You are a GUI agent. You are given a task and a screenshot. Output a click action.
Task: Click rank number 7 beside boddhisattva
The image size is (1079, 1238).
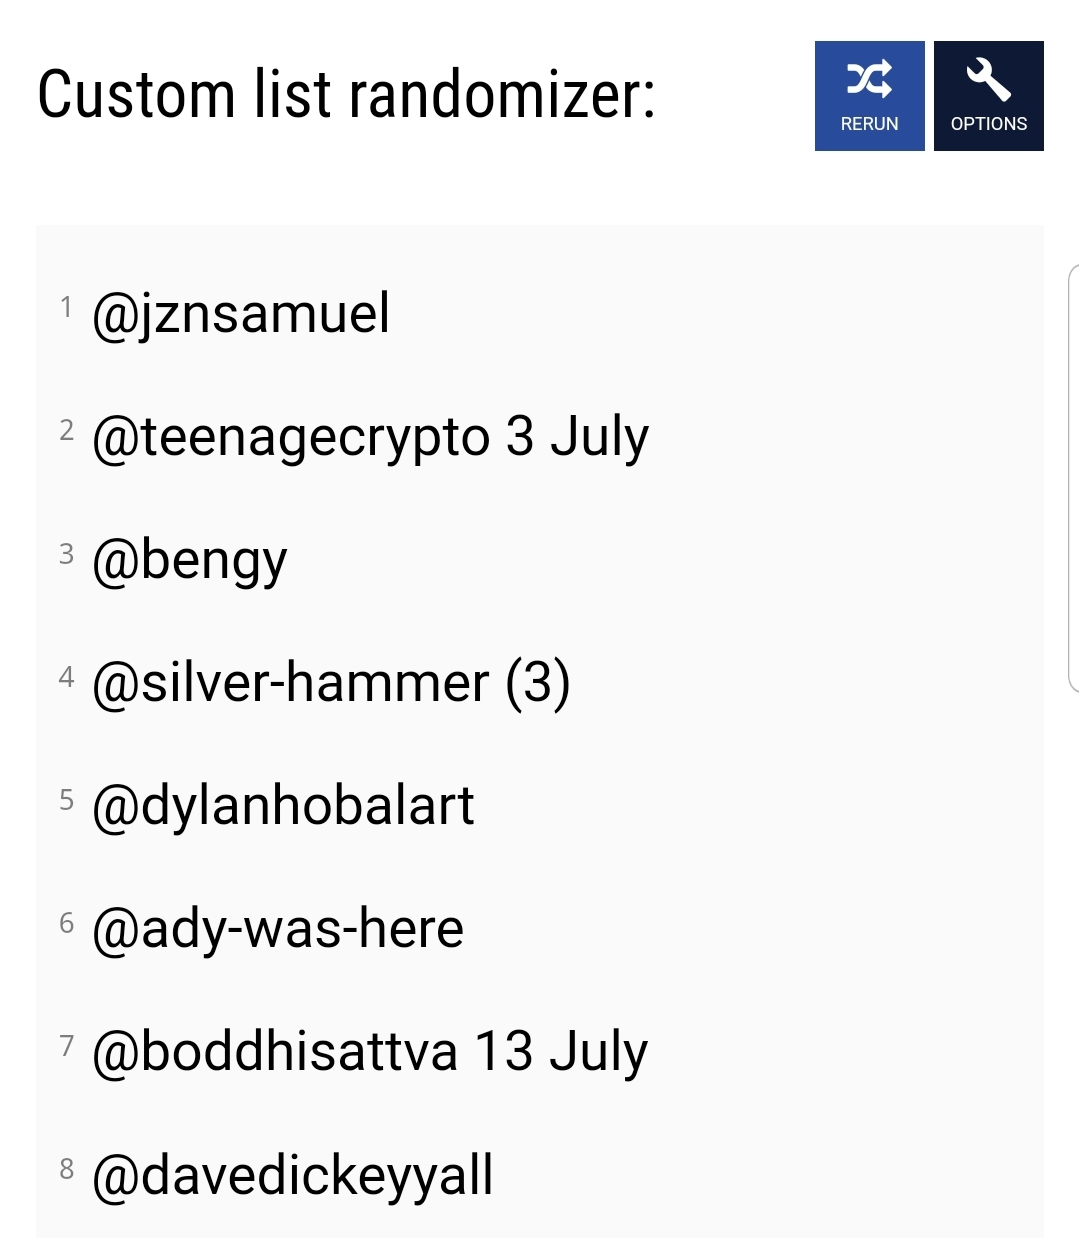(66, 1045)
